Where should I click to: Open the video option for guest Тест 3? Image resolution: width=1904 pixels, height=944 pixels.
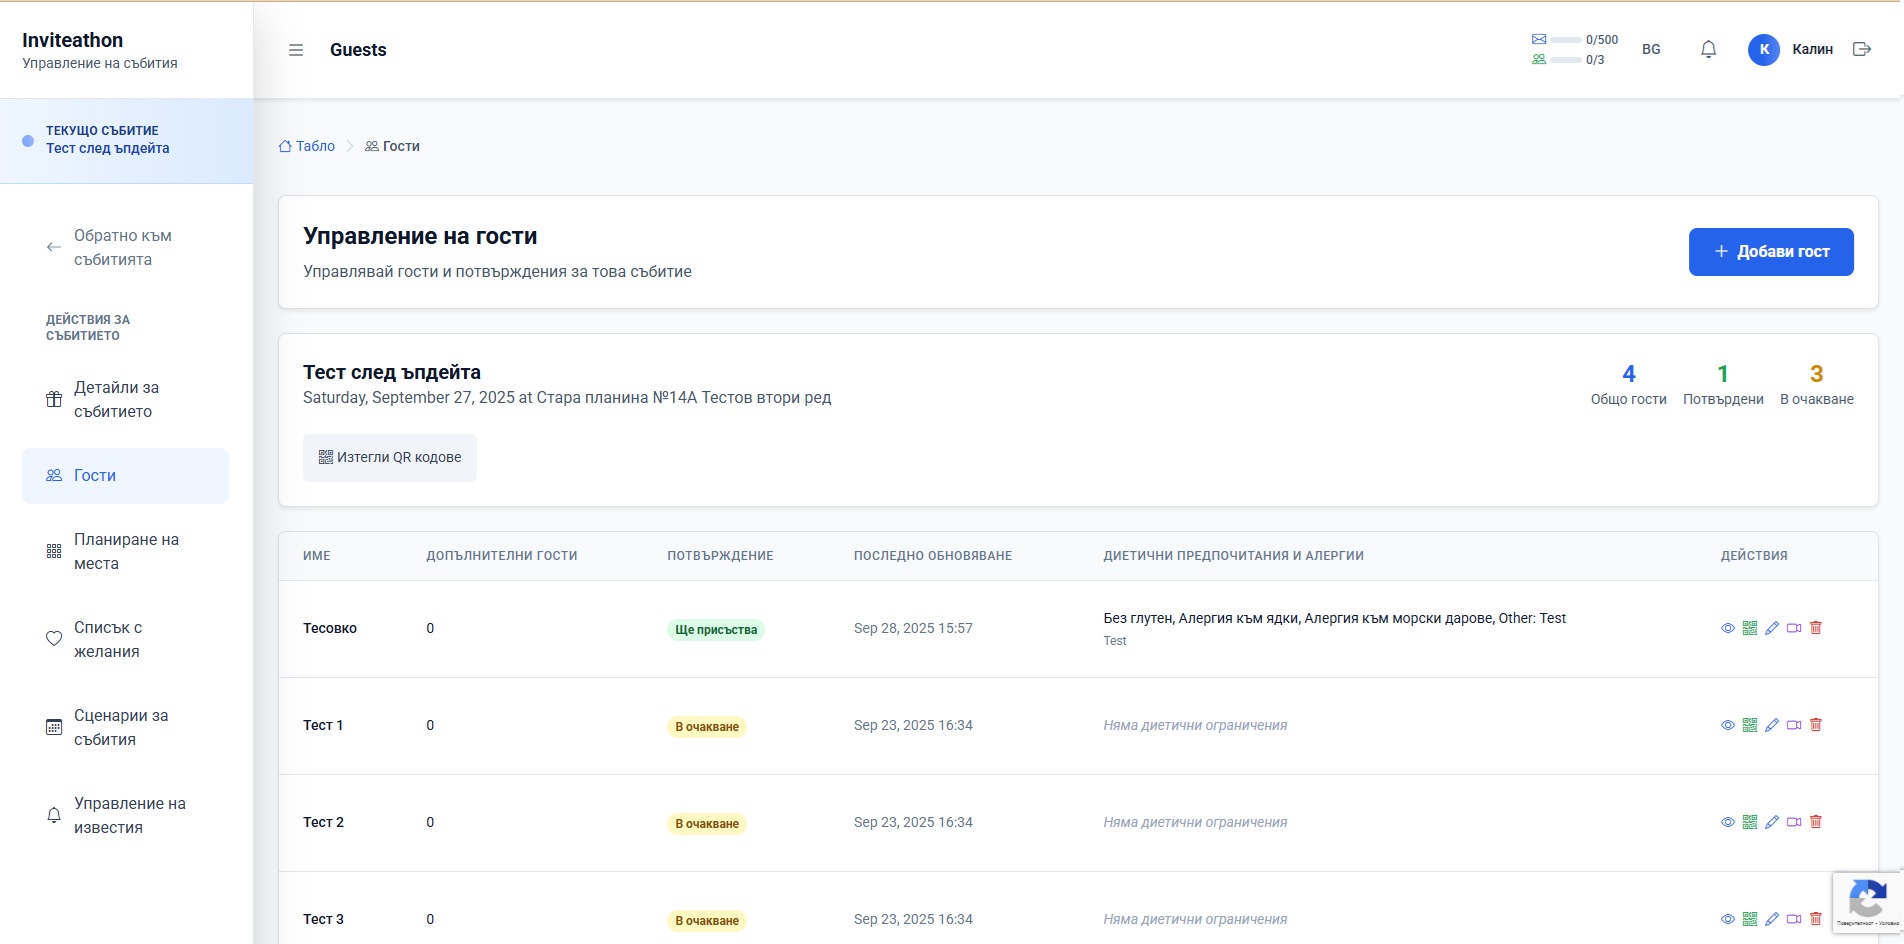[1794, 918]
